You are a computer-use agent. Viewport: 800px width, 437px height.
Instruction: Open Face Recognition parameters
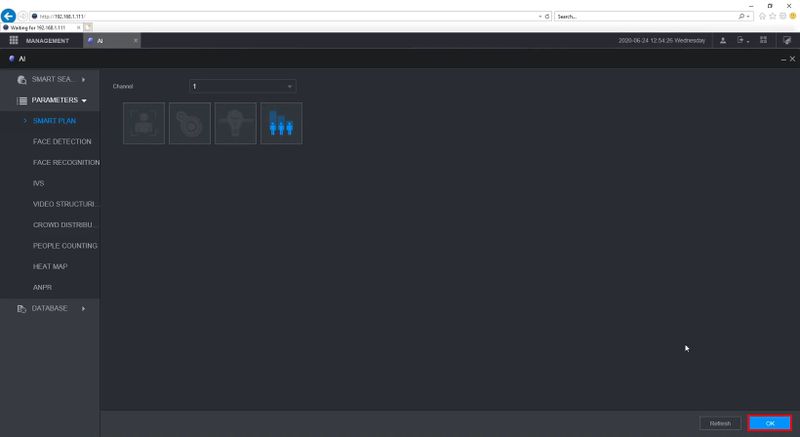(66, 163)
